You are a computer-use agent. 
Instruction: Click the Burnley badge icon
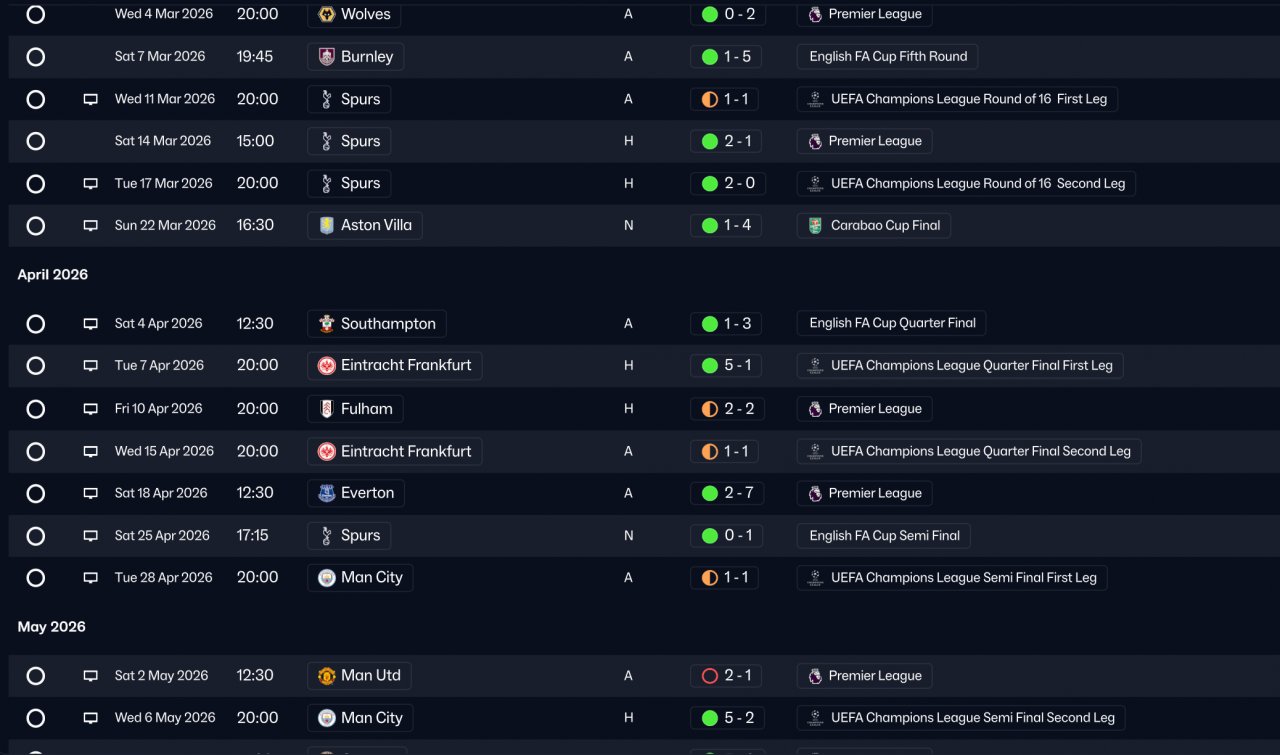click(326, 57)
